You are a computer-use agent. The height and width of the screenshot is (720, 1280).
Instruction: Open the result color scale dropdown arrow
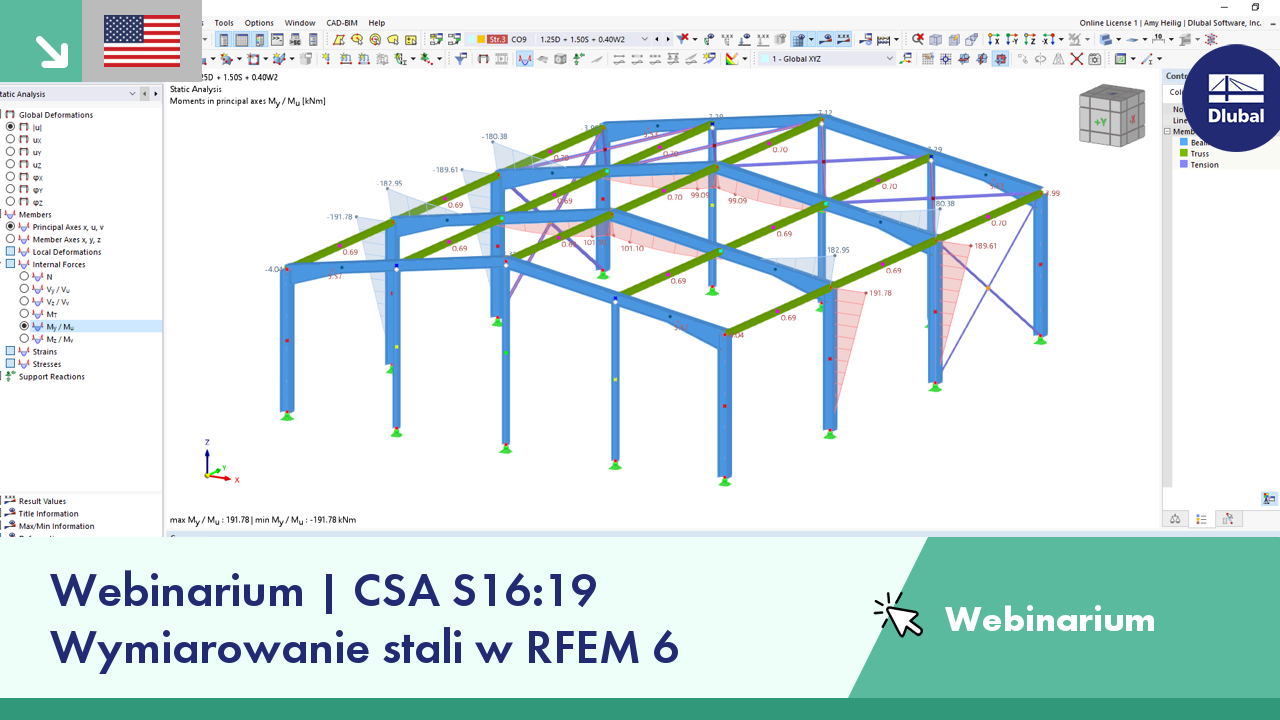coord(743,59)
